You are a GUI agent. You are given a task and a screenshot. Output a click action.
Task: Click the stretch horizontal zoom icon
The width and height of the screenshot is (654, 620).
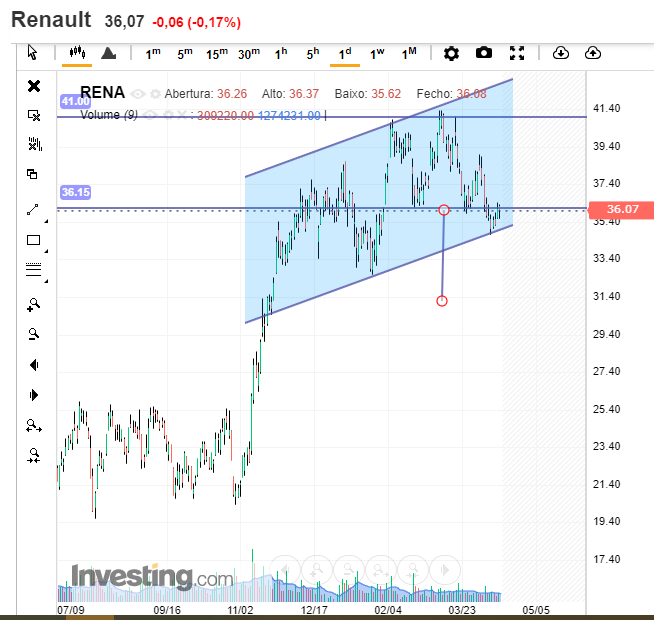coord(34,426)
